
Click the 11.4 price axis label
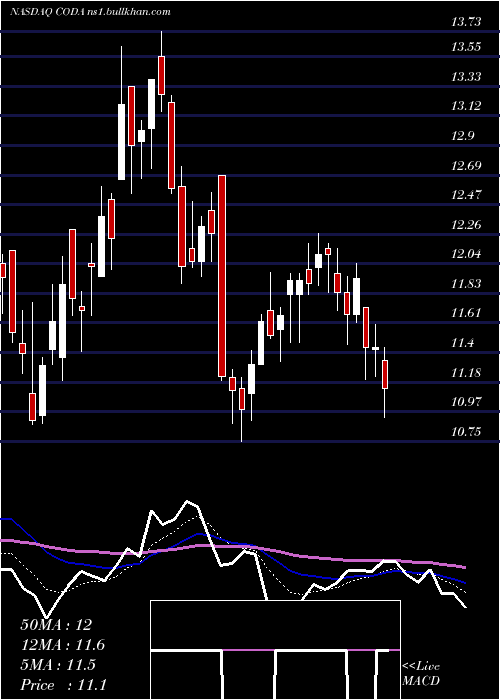click(462, 343)
